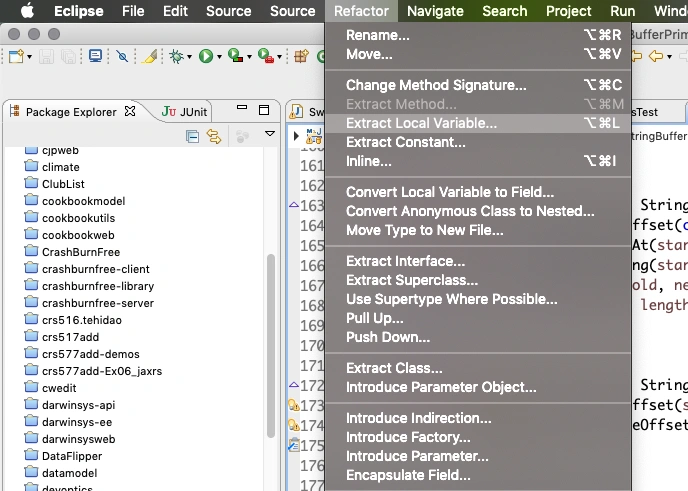Select the ClubList project

click(63, 184)
